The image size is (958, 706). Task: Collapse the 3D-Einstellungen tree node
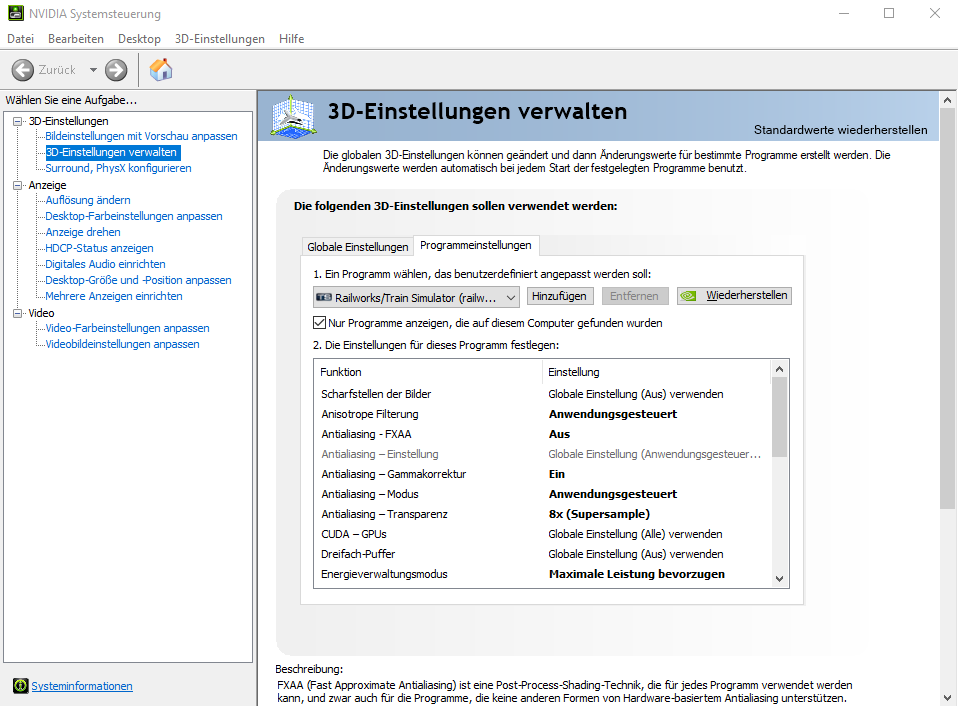coord(17,121)
